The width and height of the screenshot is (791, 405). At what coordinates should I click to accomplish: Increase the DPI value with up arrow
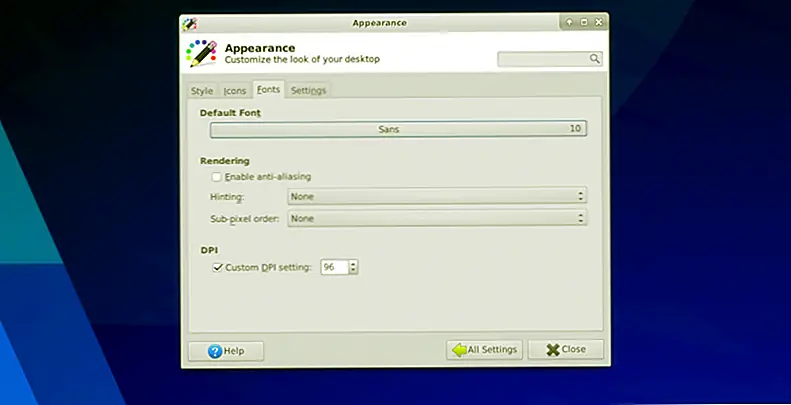pos(353,264)
